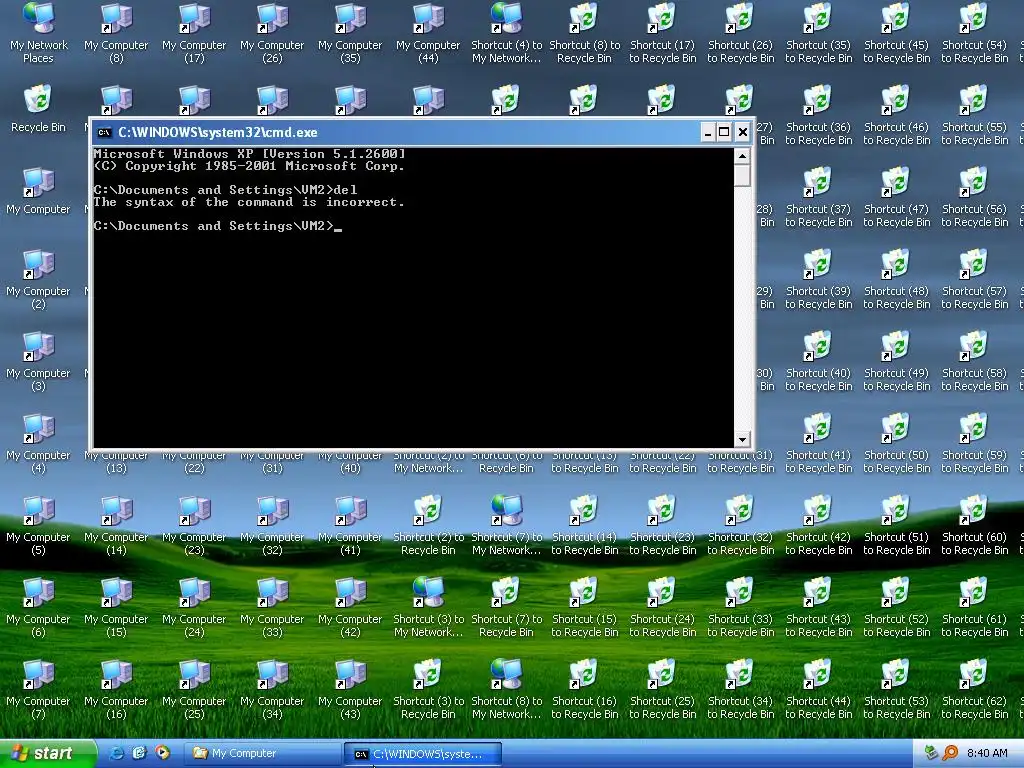Viewport: 1024px width, 768px height.
Task: Select Shortcut (17) to Recycle Bin
Action: point(662,33)
